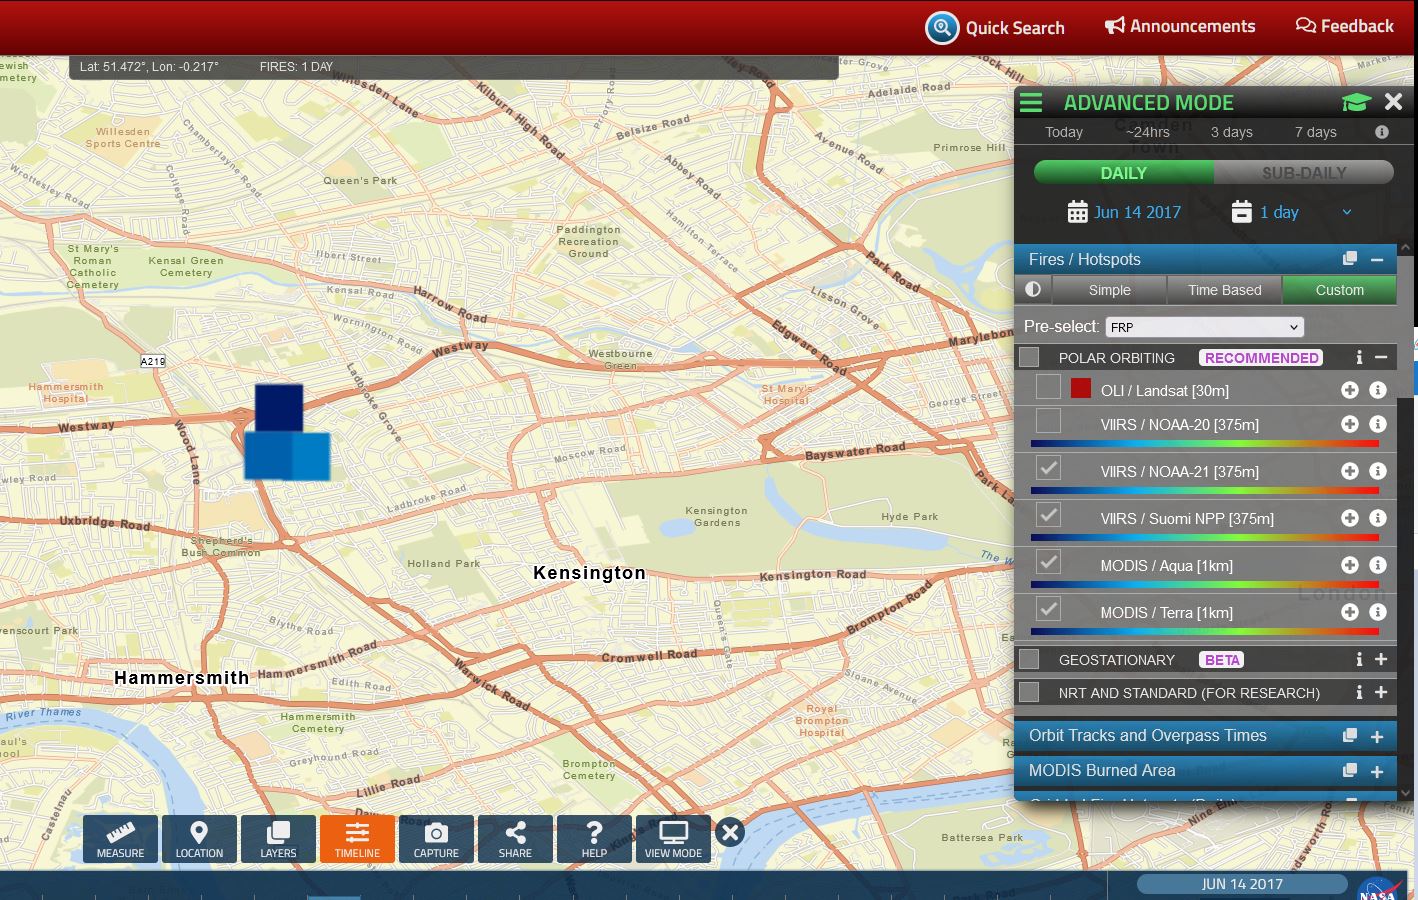Click the opacity half-circle icon
1418x900 pixels.
1033,289
